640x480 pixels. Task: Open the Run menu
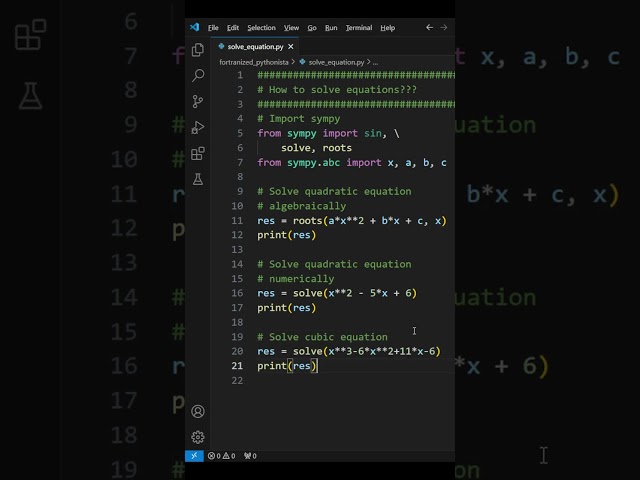coord(331,28)
